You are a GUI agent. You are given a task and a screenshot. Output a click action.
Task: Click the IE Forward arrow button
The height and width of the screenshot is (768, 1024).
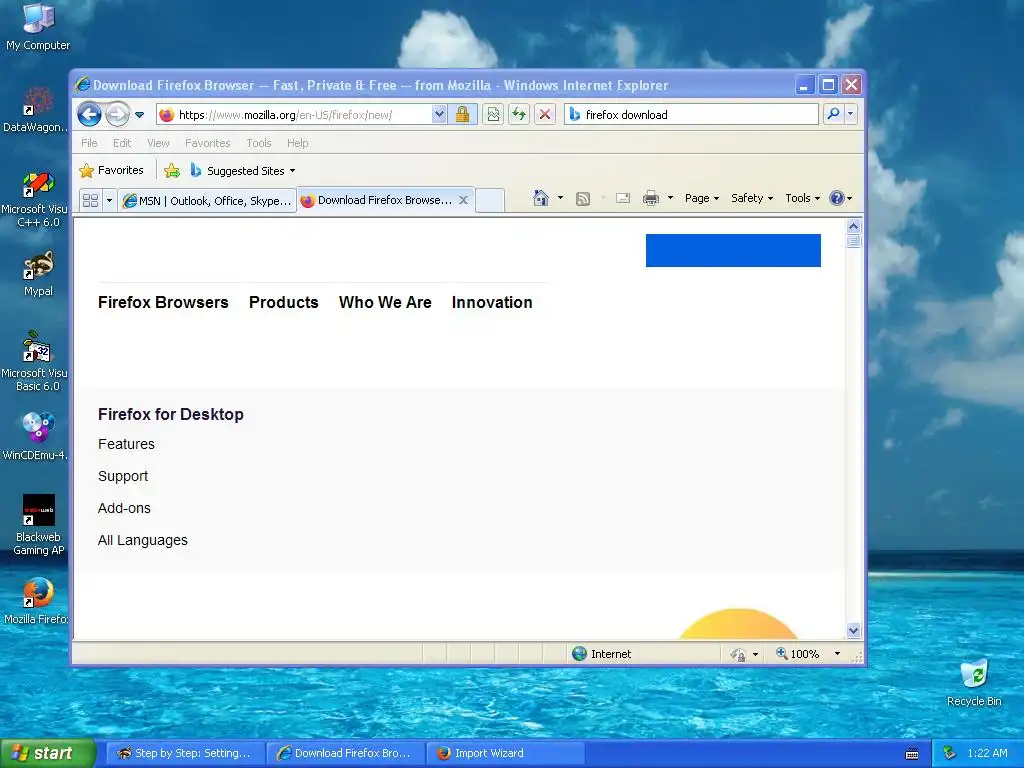[x=118, y=115]
